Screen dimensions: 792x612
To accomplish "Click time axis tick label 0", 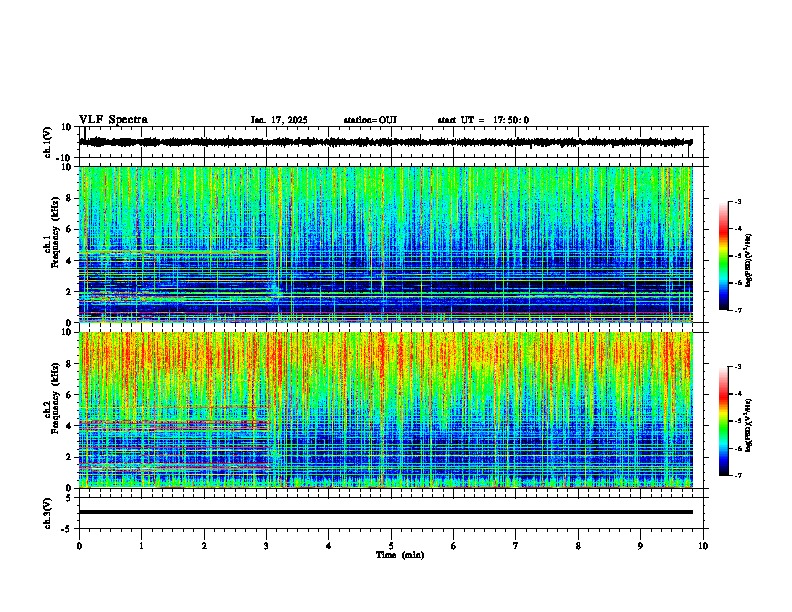I will tap(79, 546).
